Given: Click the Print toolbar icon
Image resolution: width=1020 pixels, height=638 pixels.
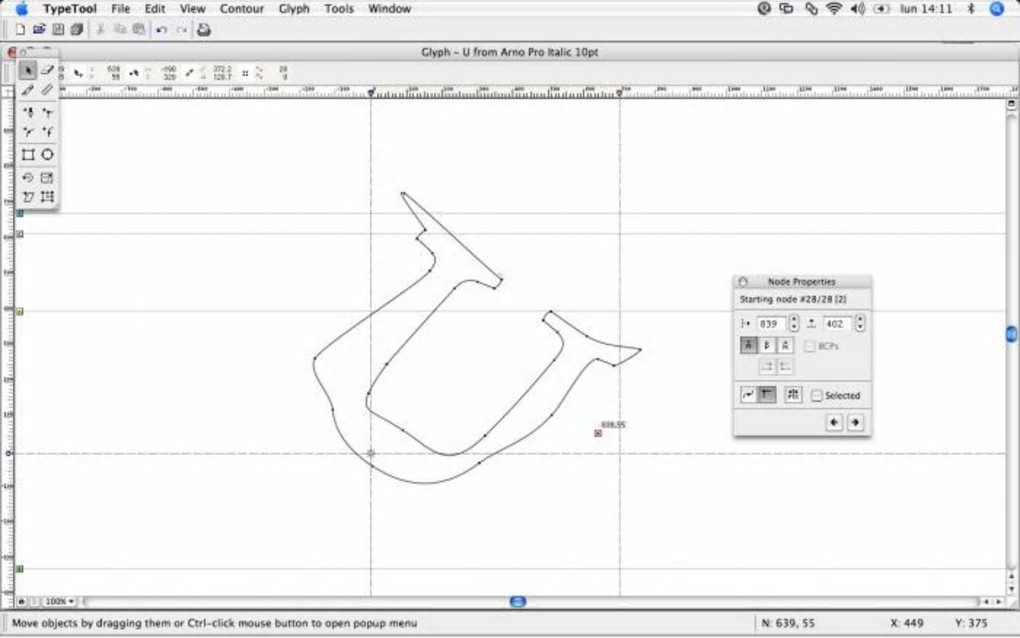Looking at the screenshot, I should click(204, 29).
